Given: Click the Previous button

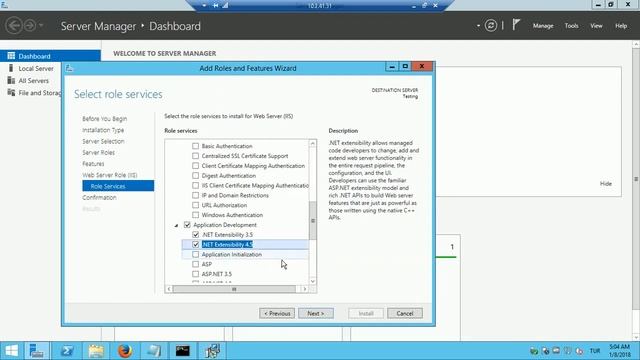Looking at the screenshot, I should (x=277, y=313).
